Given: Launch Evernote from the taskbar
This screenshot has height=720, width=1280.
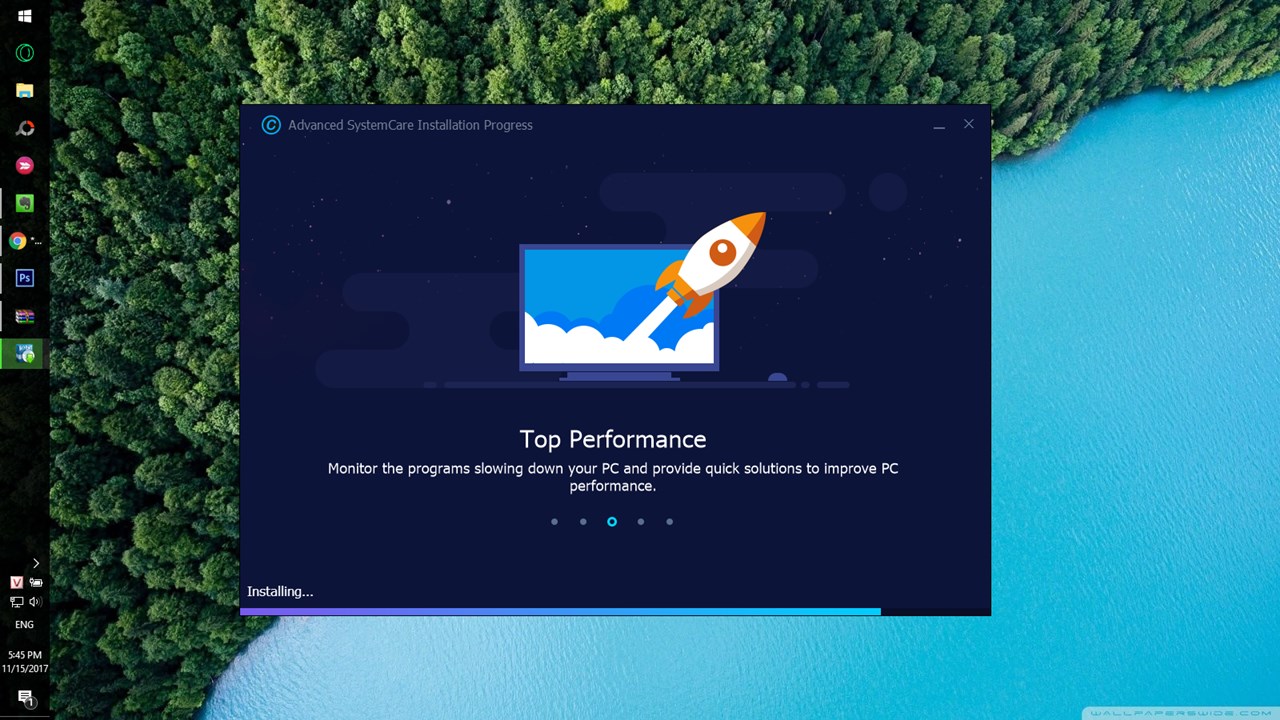Looking at the screenshot, I should pos(24,203).
